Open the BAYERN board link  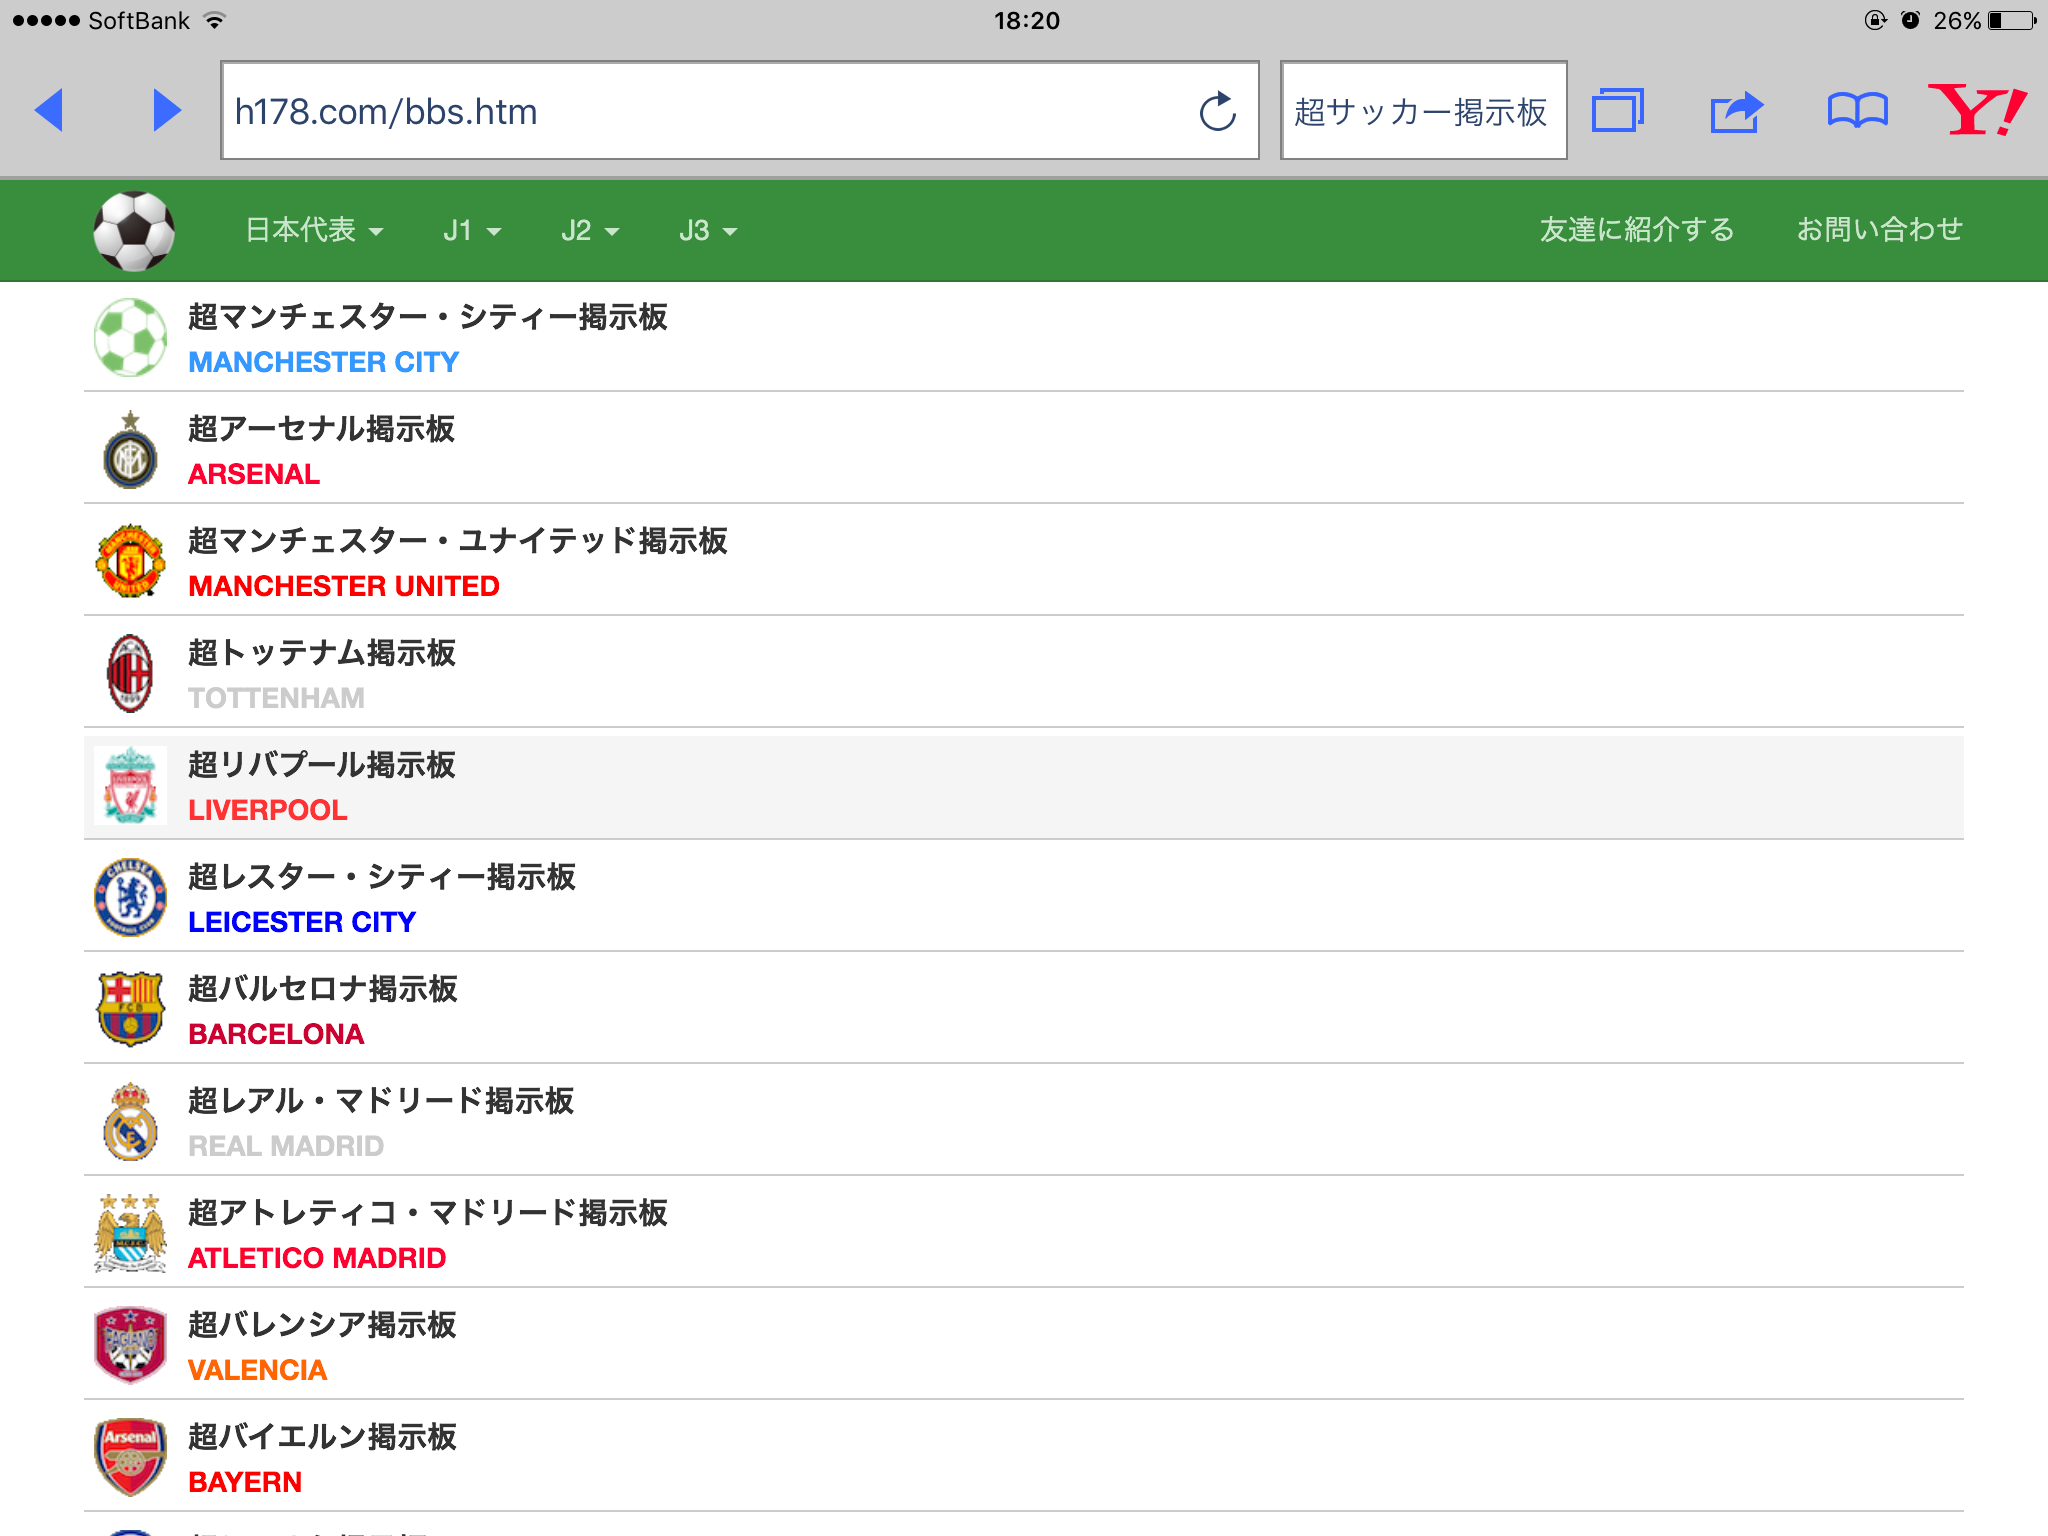pos(245,1482)
